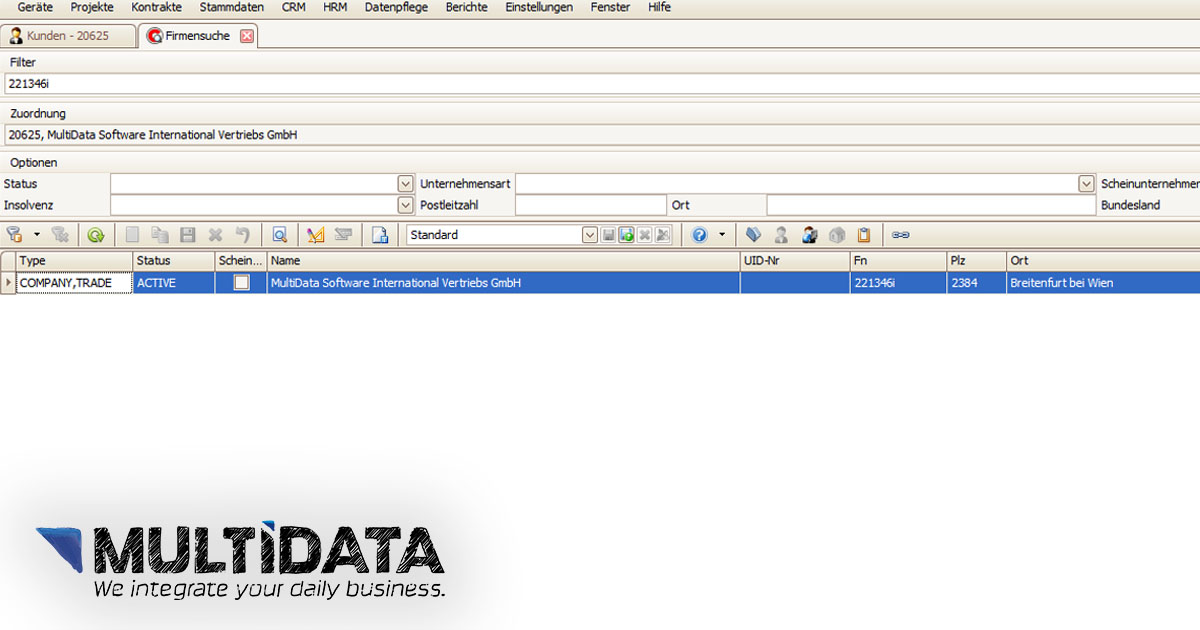Click the magnifier search icon in toolbar
The width and height of the screenshot is (1200, 630).
(280, 235)
